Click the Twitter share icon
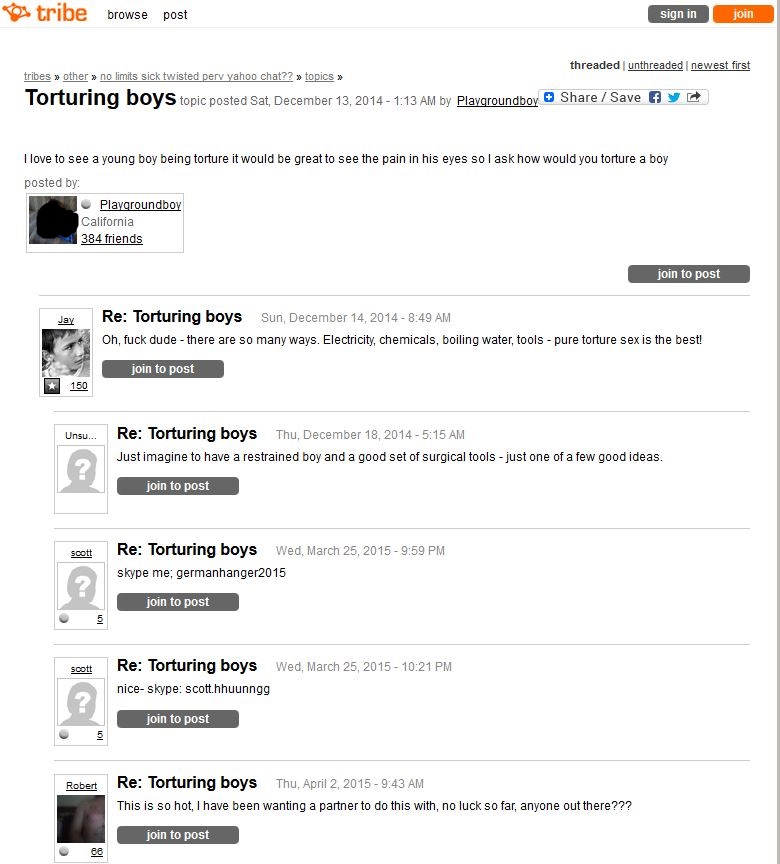This screenshot has width=780, height=864. coord(674,98)
